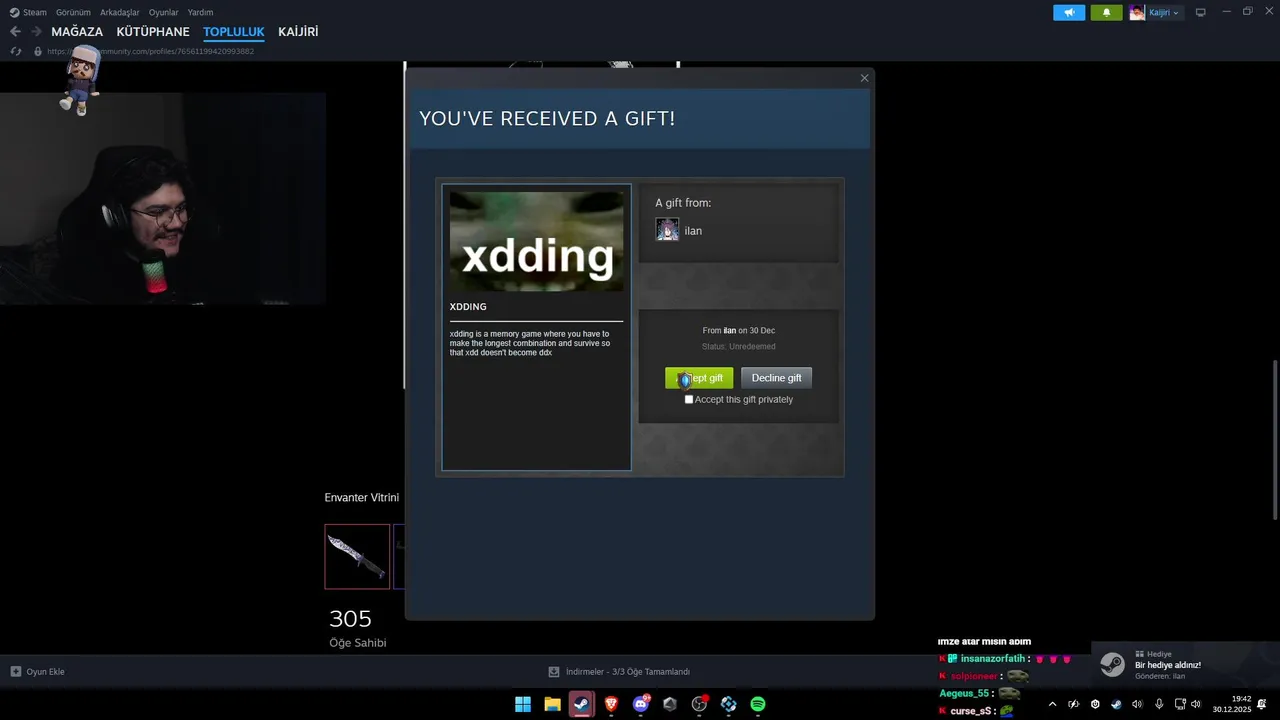Show hidden tray icons chevron
This screenshot has height=720, width=1280.
(1052, 704)
